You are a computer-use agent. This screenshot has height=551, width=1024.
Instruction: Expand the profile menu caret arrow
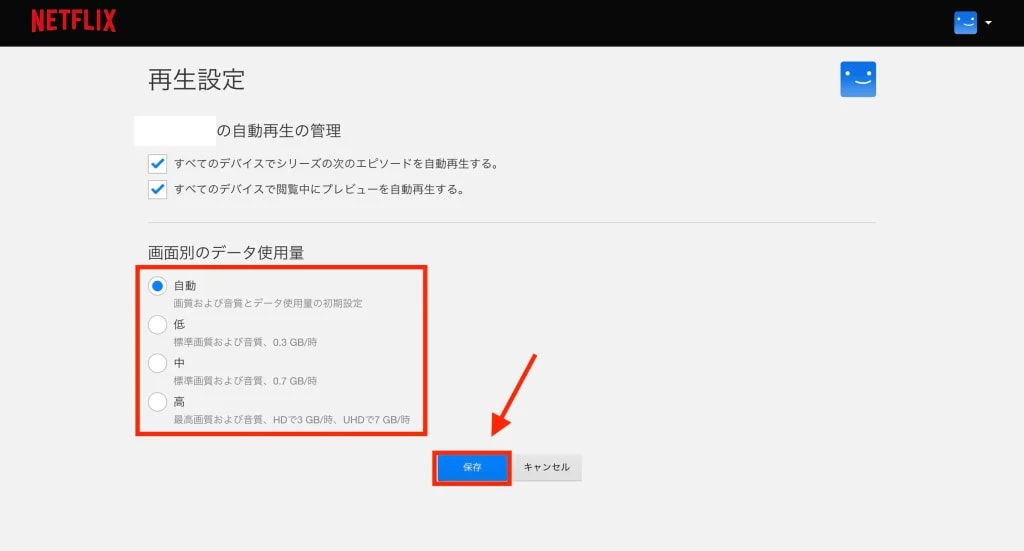(988, 23)
